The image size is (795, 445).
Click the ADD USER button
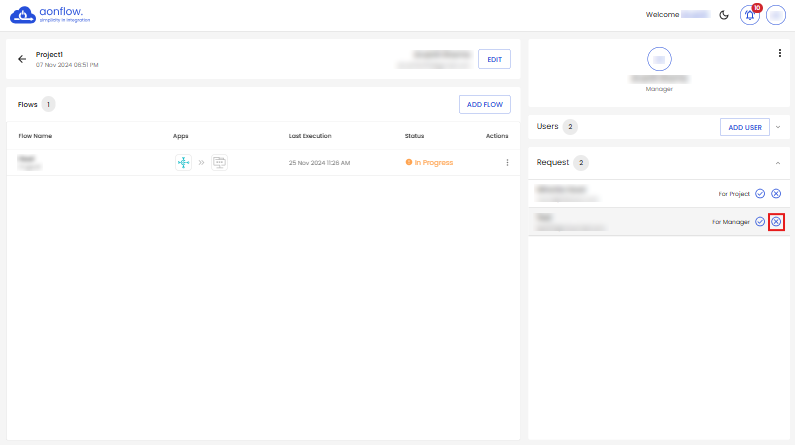(744, 127)
